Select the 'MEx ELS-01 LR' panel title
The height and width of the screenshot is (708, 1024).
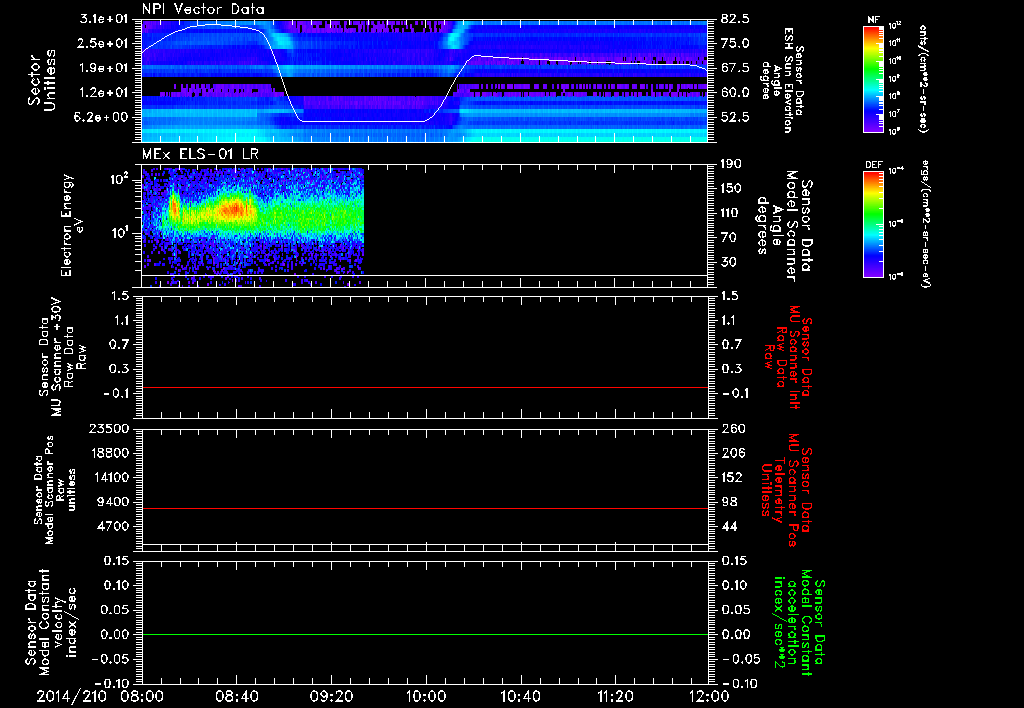point(200,153)
